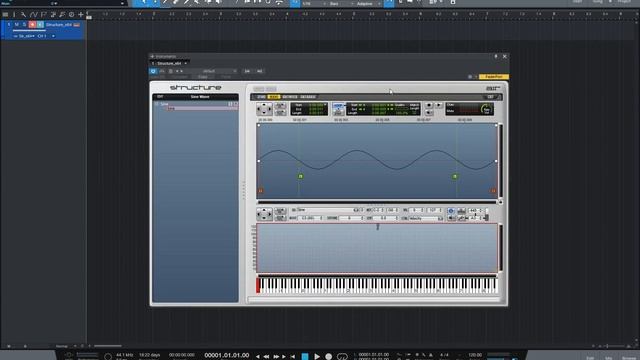Open the Ch 1 MIDI channel dropdown

[x=46, y=36]
